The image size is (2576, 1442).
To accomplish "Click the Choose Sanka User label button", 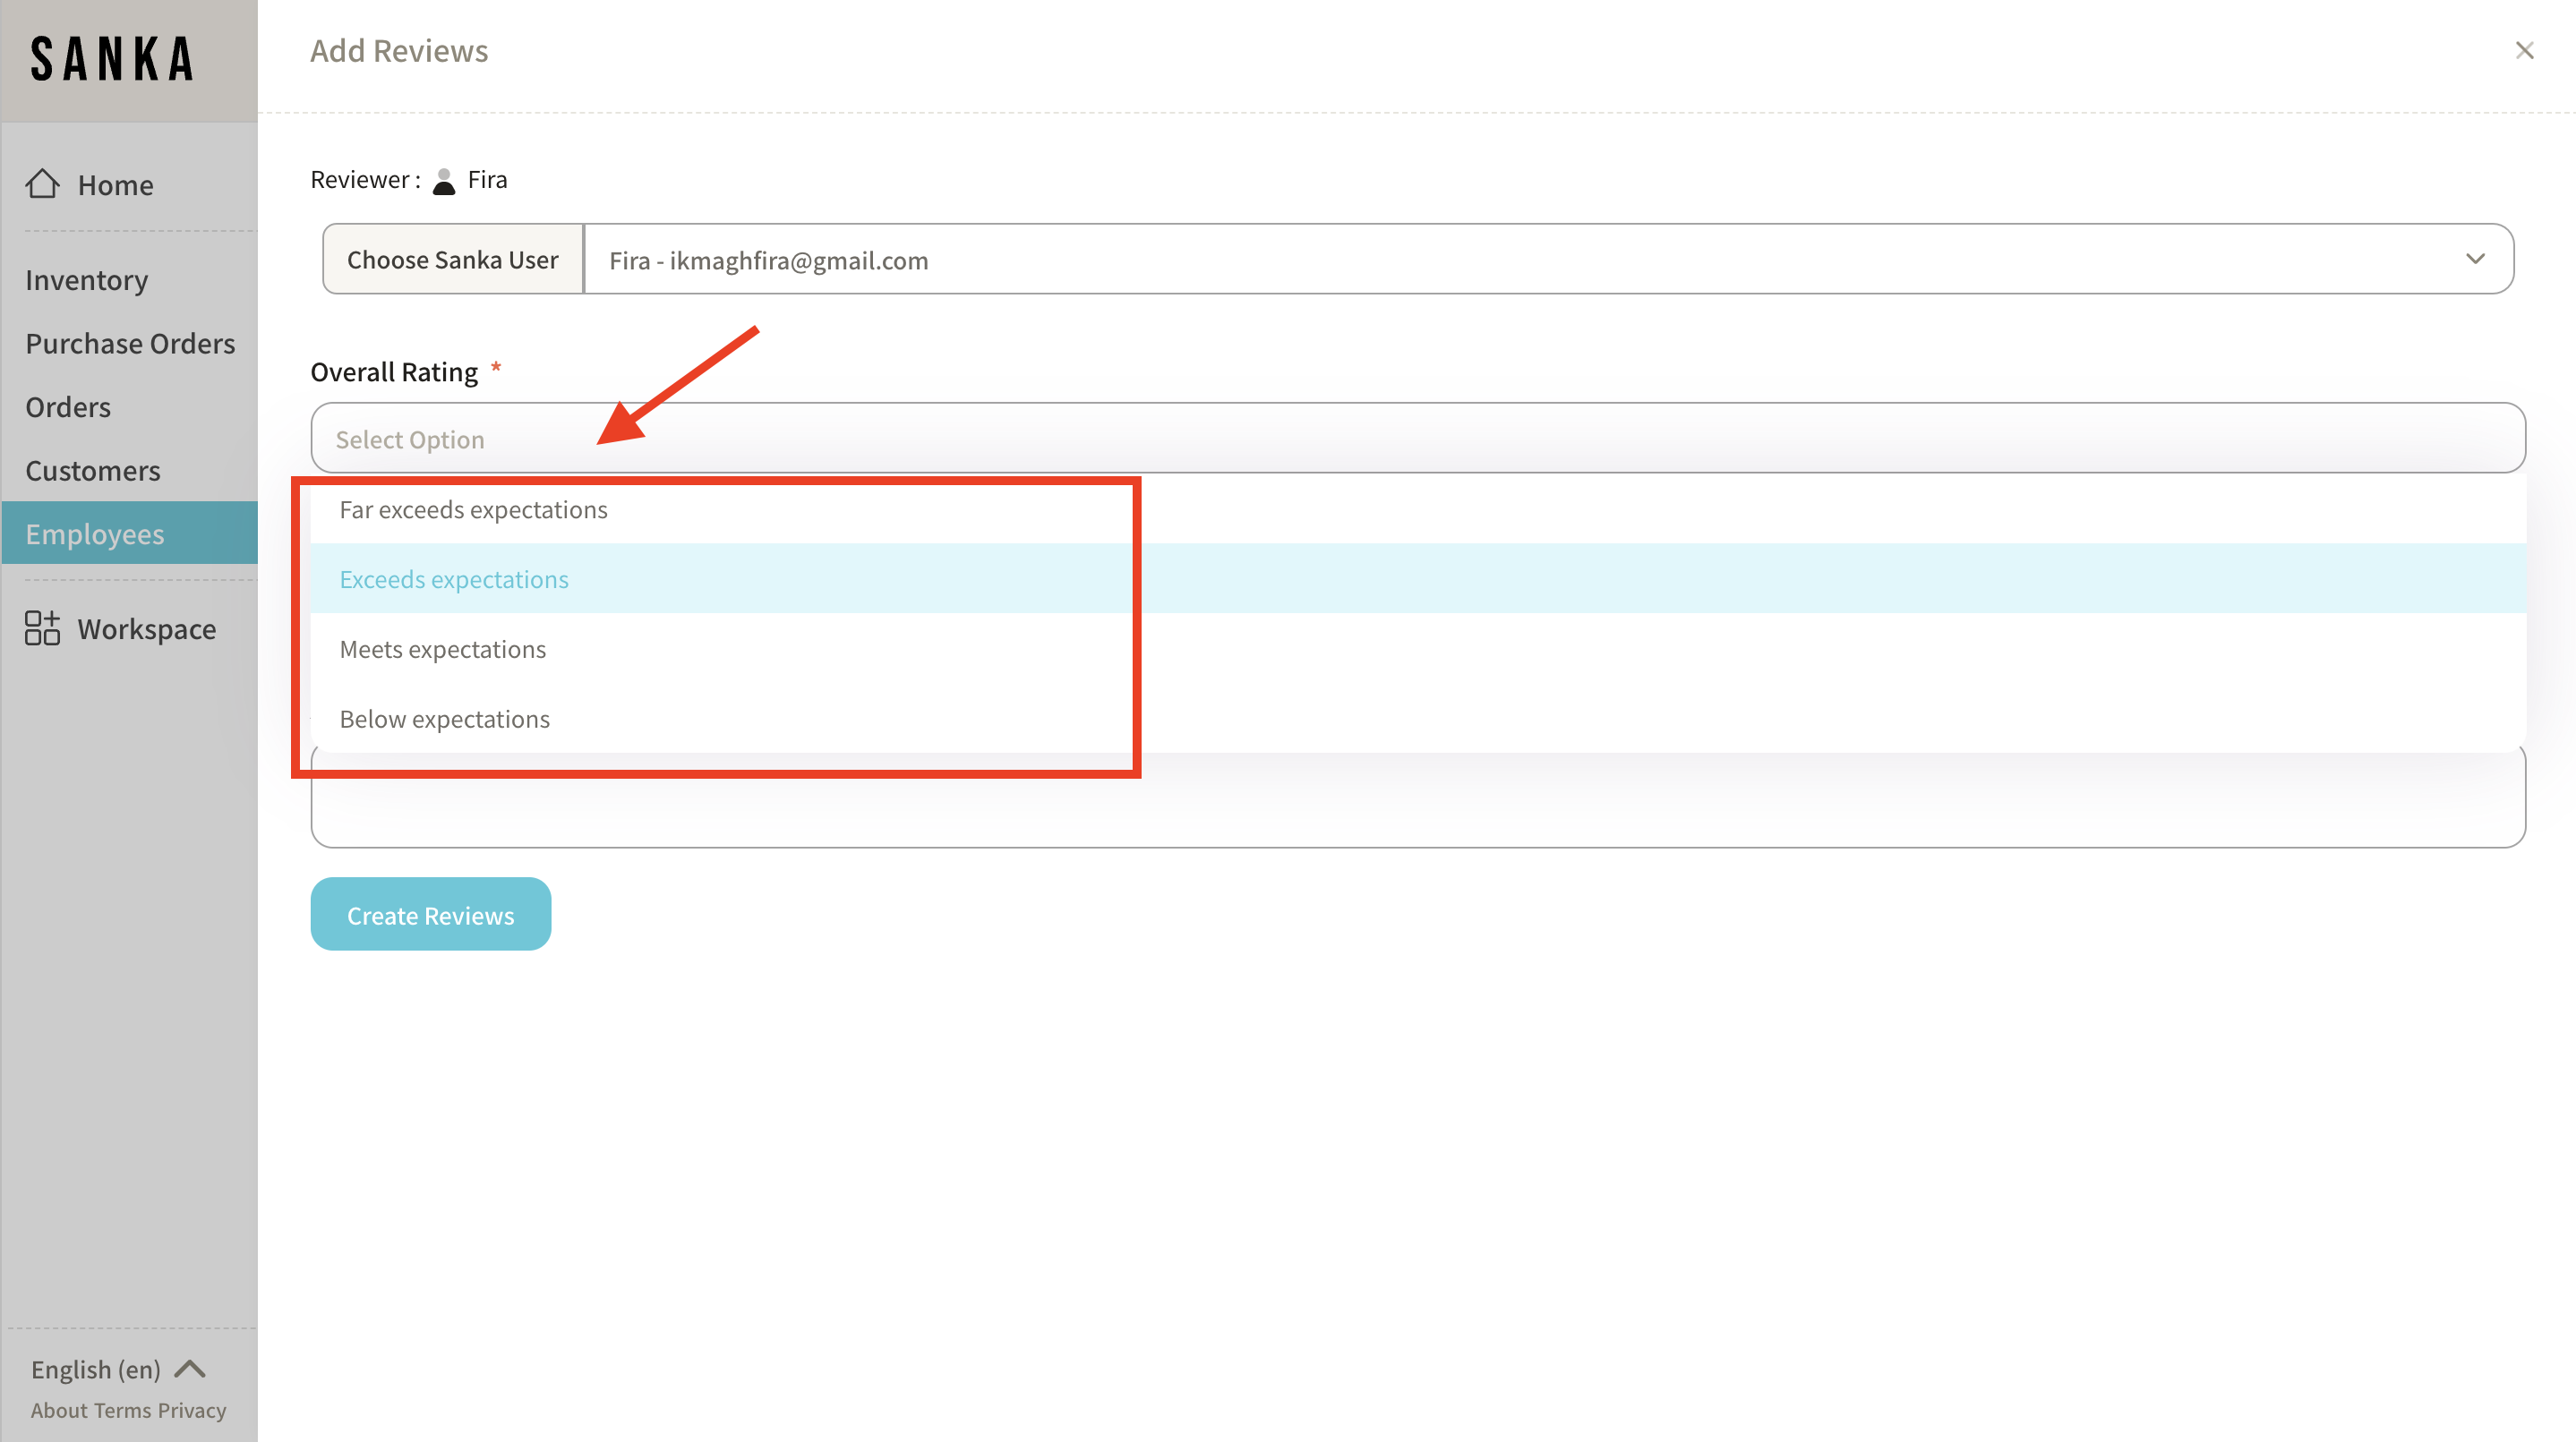I will [x=452, y=259].
